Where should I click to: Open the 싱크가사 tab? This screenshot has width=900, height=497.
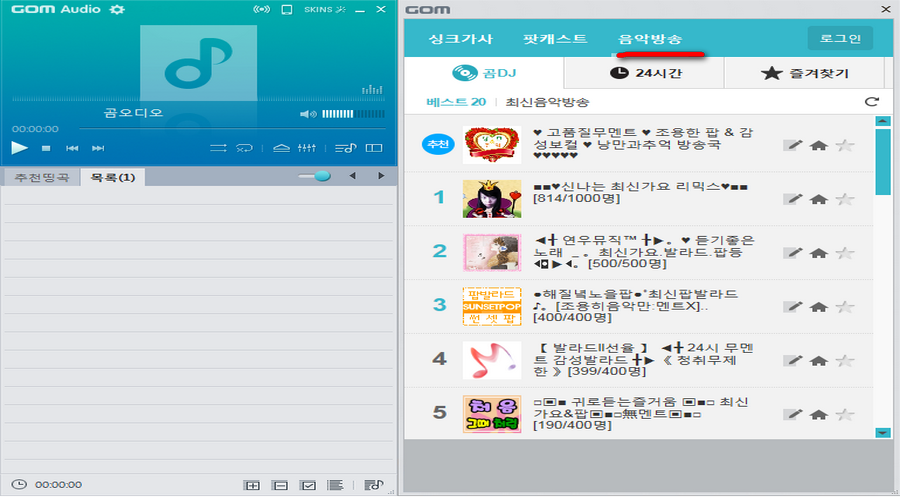click(460, 39)
